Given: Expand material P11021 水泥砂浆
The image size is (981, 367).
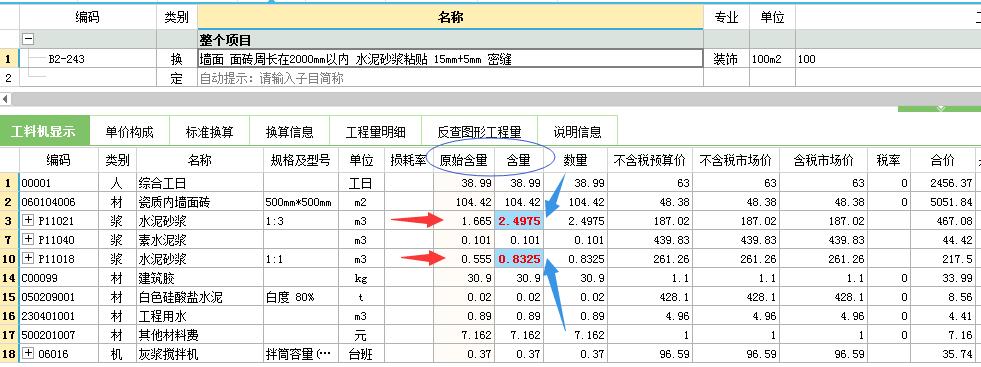Looking at the screenshot, I should pyautogui.click(x=28, y=221).
